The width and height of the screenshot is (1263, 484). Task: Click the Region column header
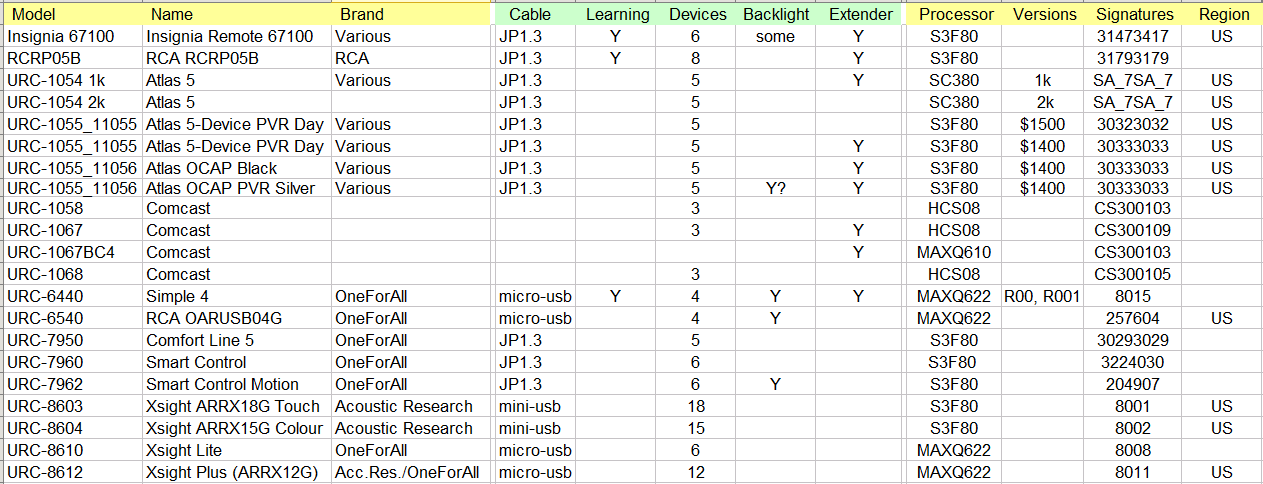tap(1224, 15)
